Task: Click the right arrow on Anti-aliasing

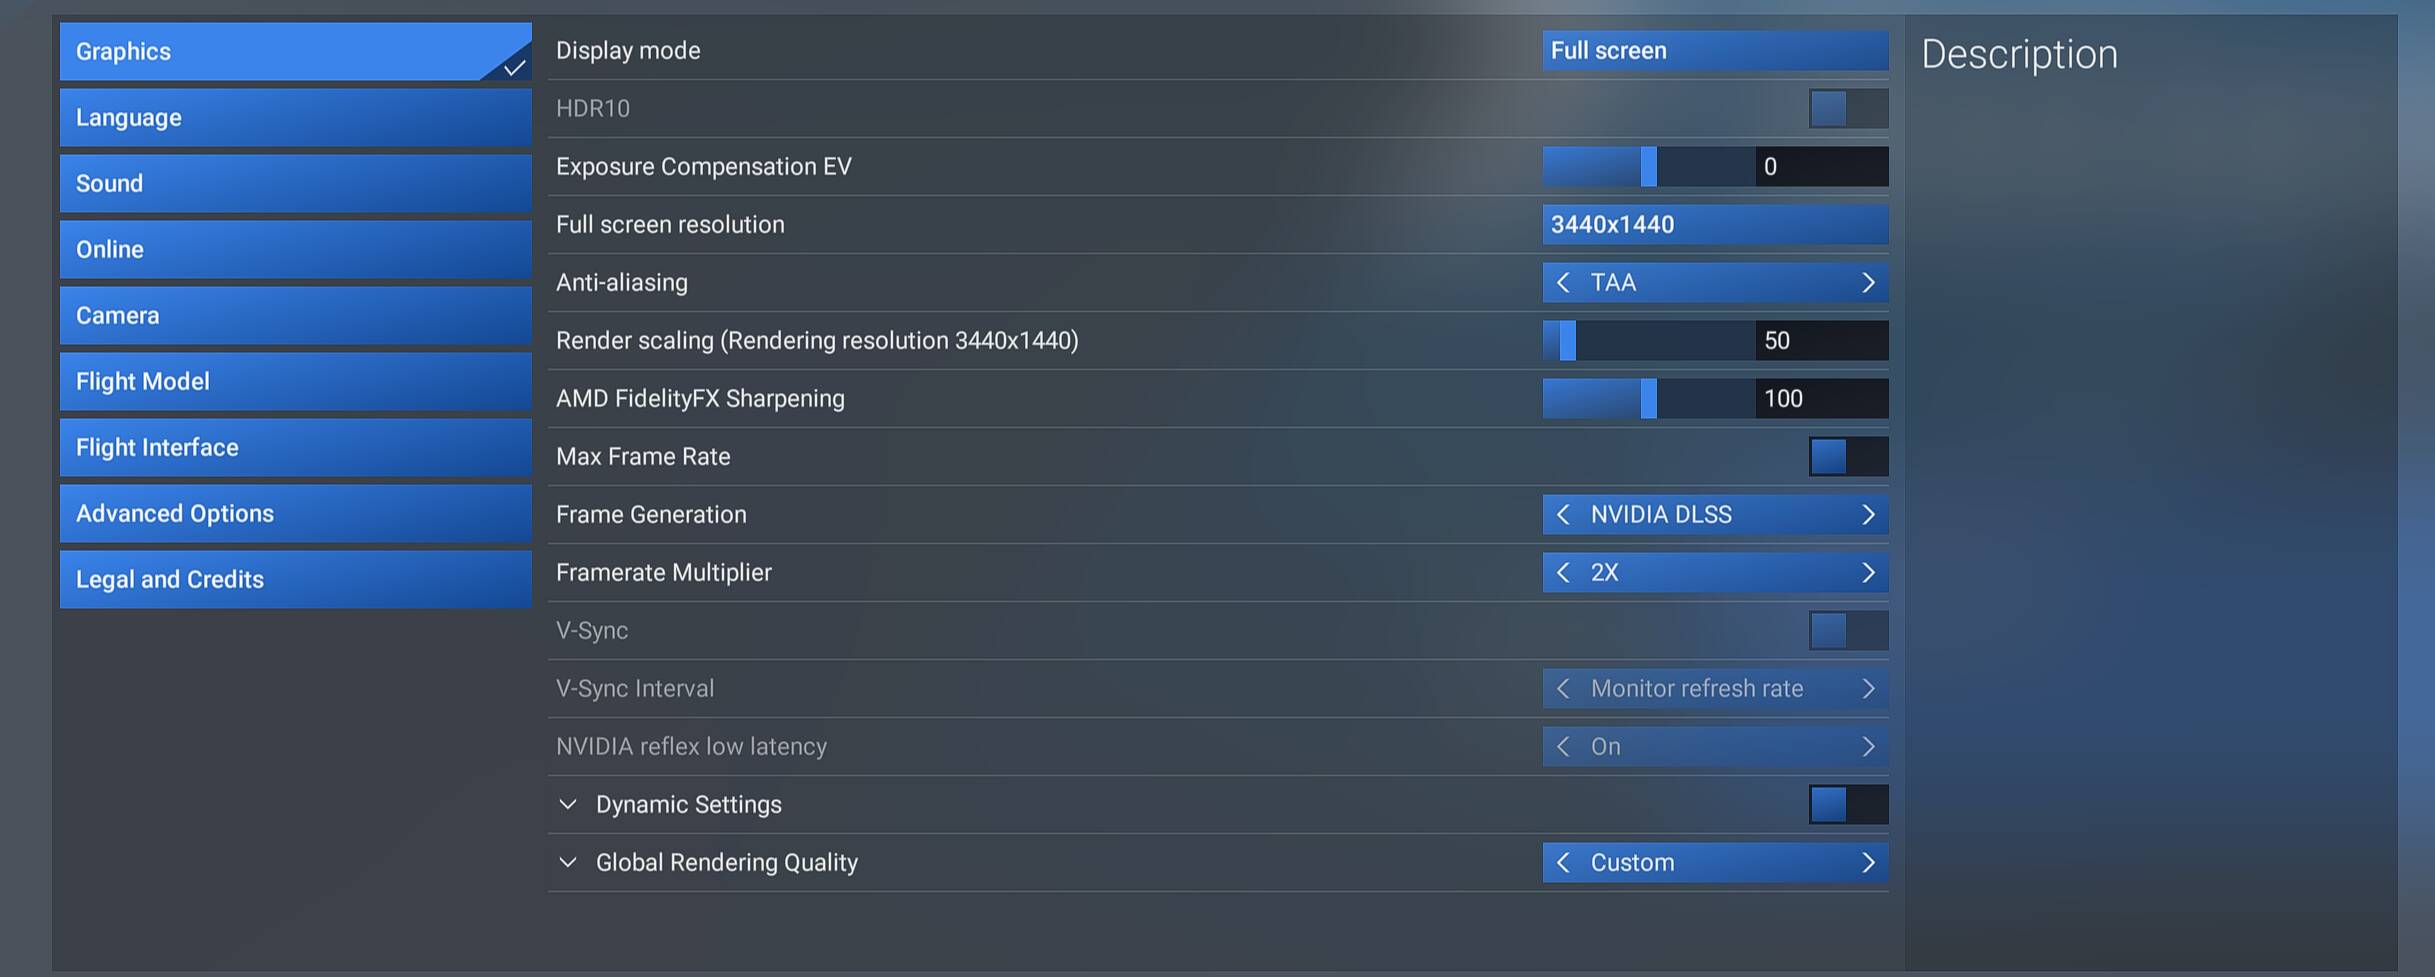Action: coord(1868,283)
